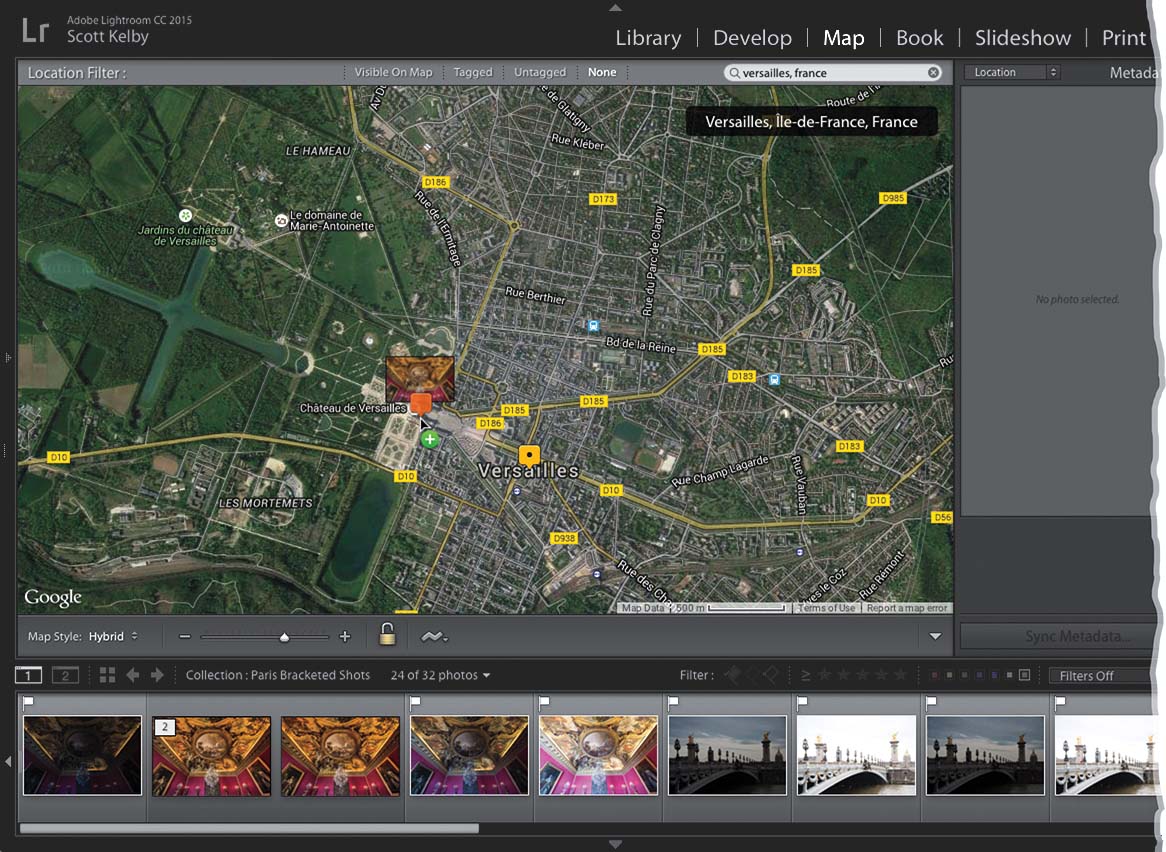Clear the versailles, france search field

(x=933, y=73)
